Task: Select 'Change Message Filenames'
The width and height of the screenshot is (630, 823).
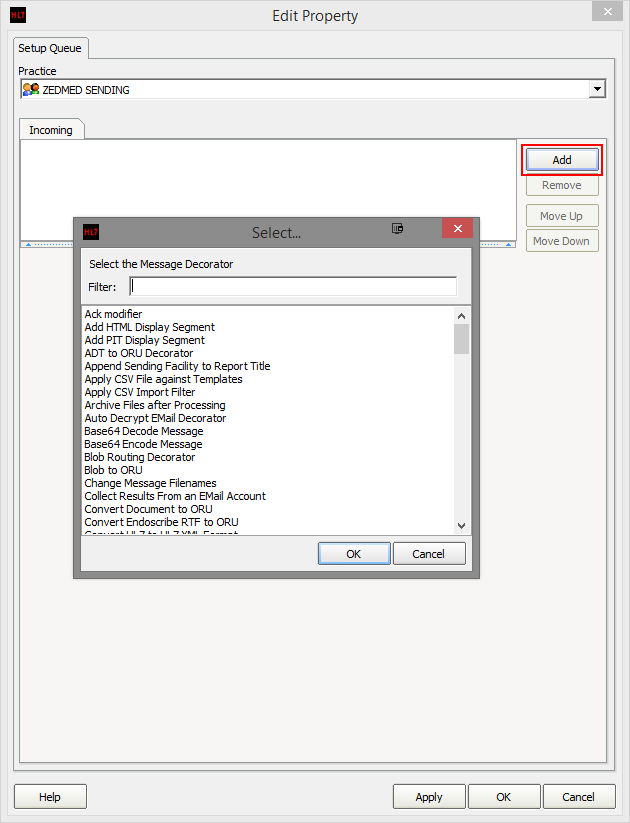Action: pyautogui.click(x=151, y=483)
